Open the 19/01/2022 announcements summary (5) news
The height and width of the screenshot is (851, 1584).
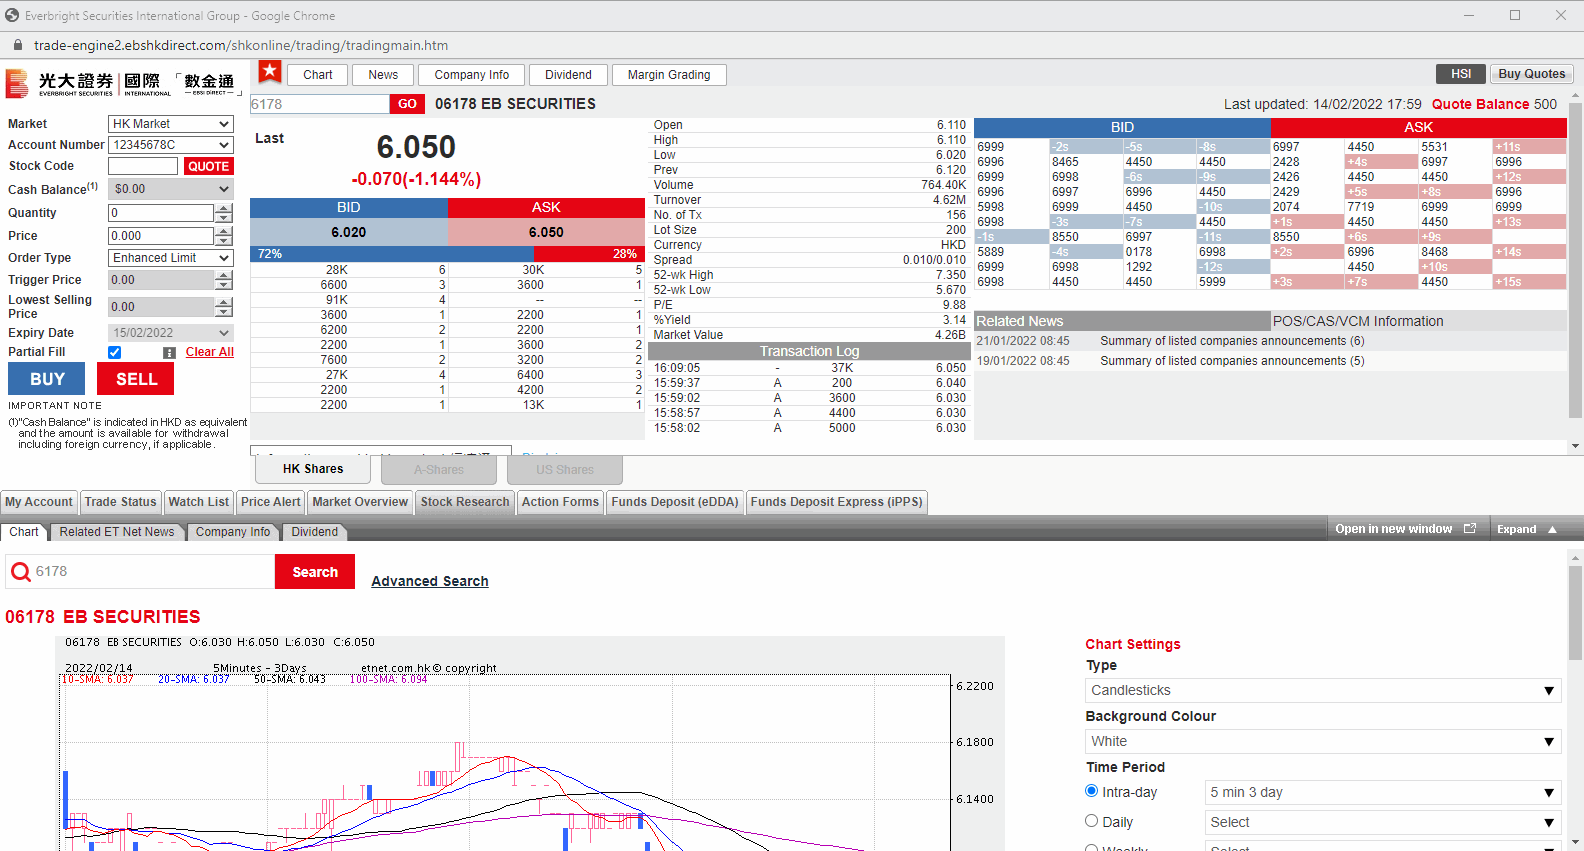click(1232, 361)
